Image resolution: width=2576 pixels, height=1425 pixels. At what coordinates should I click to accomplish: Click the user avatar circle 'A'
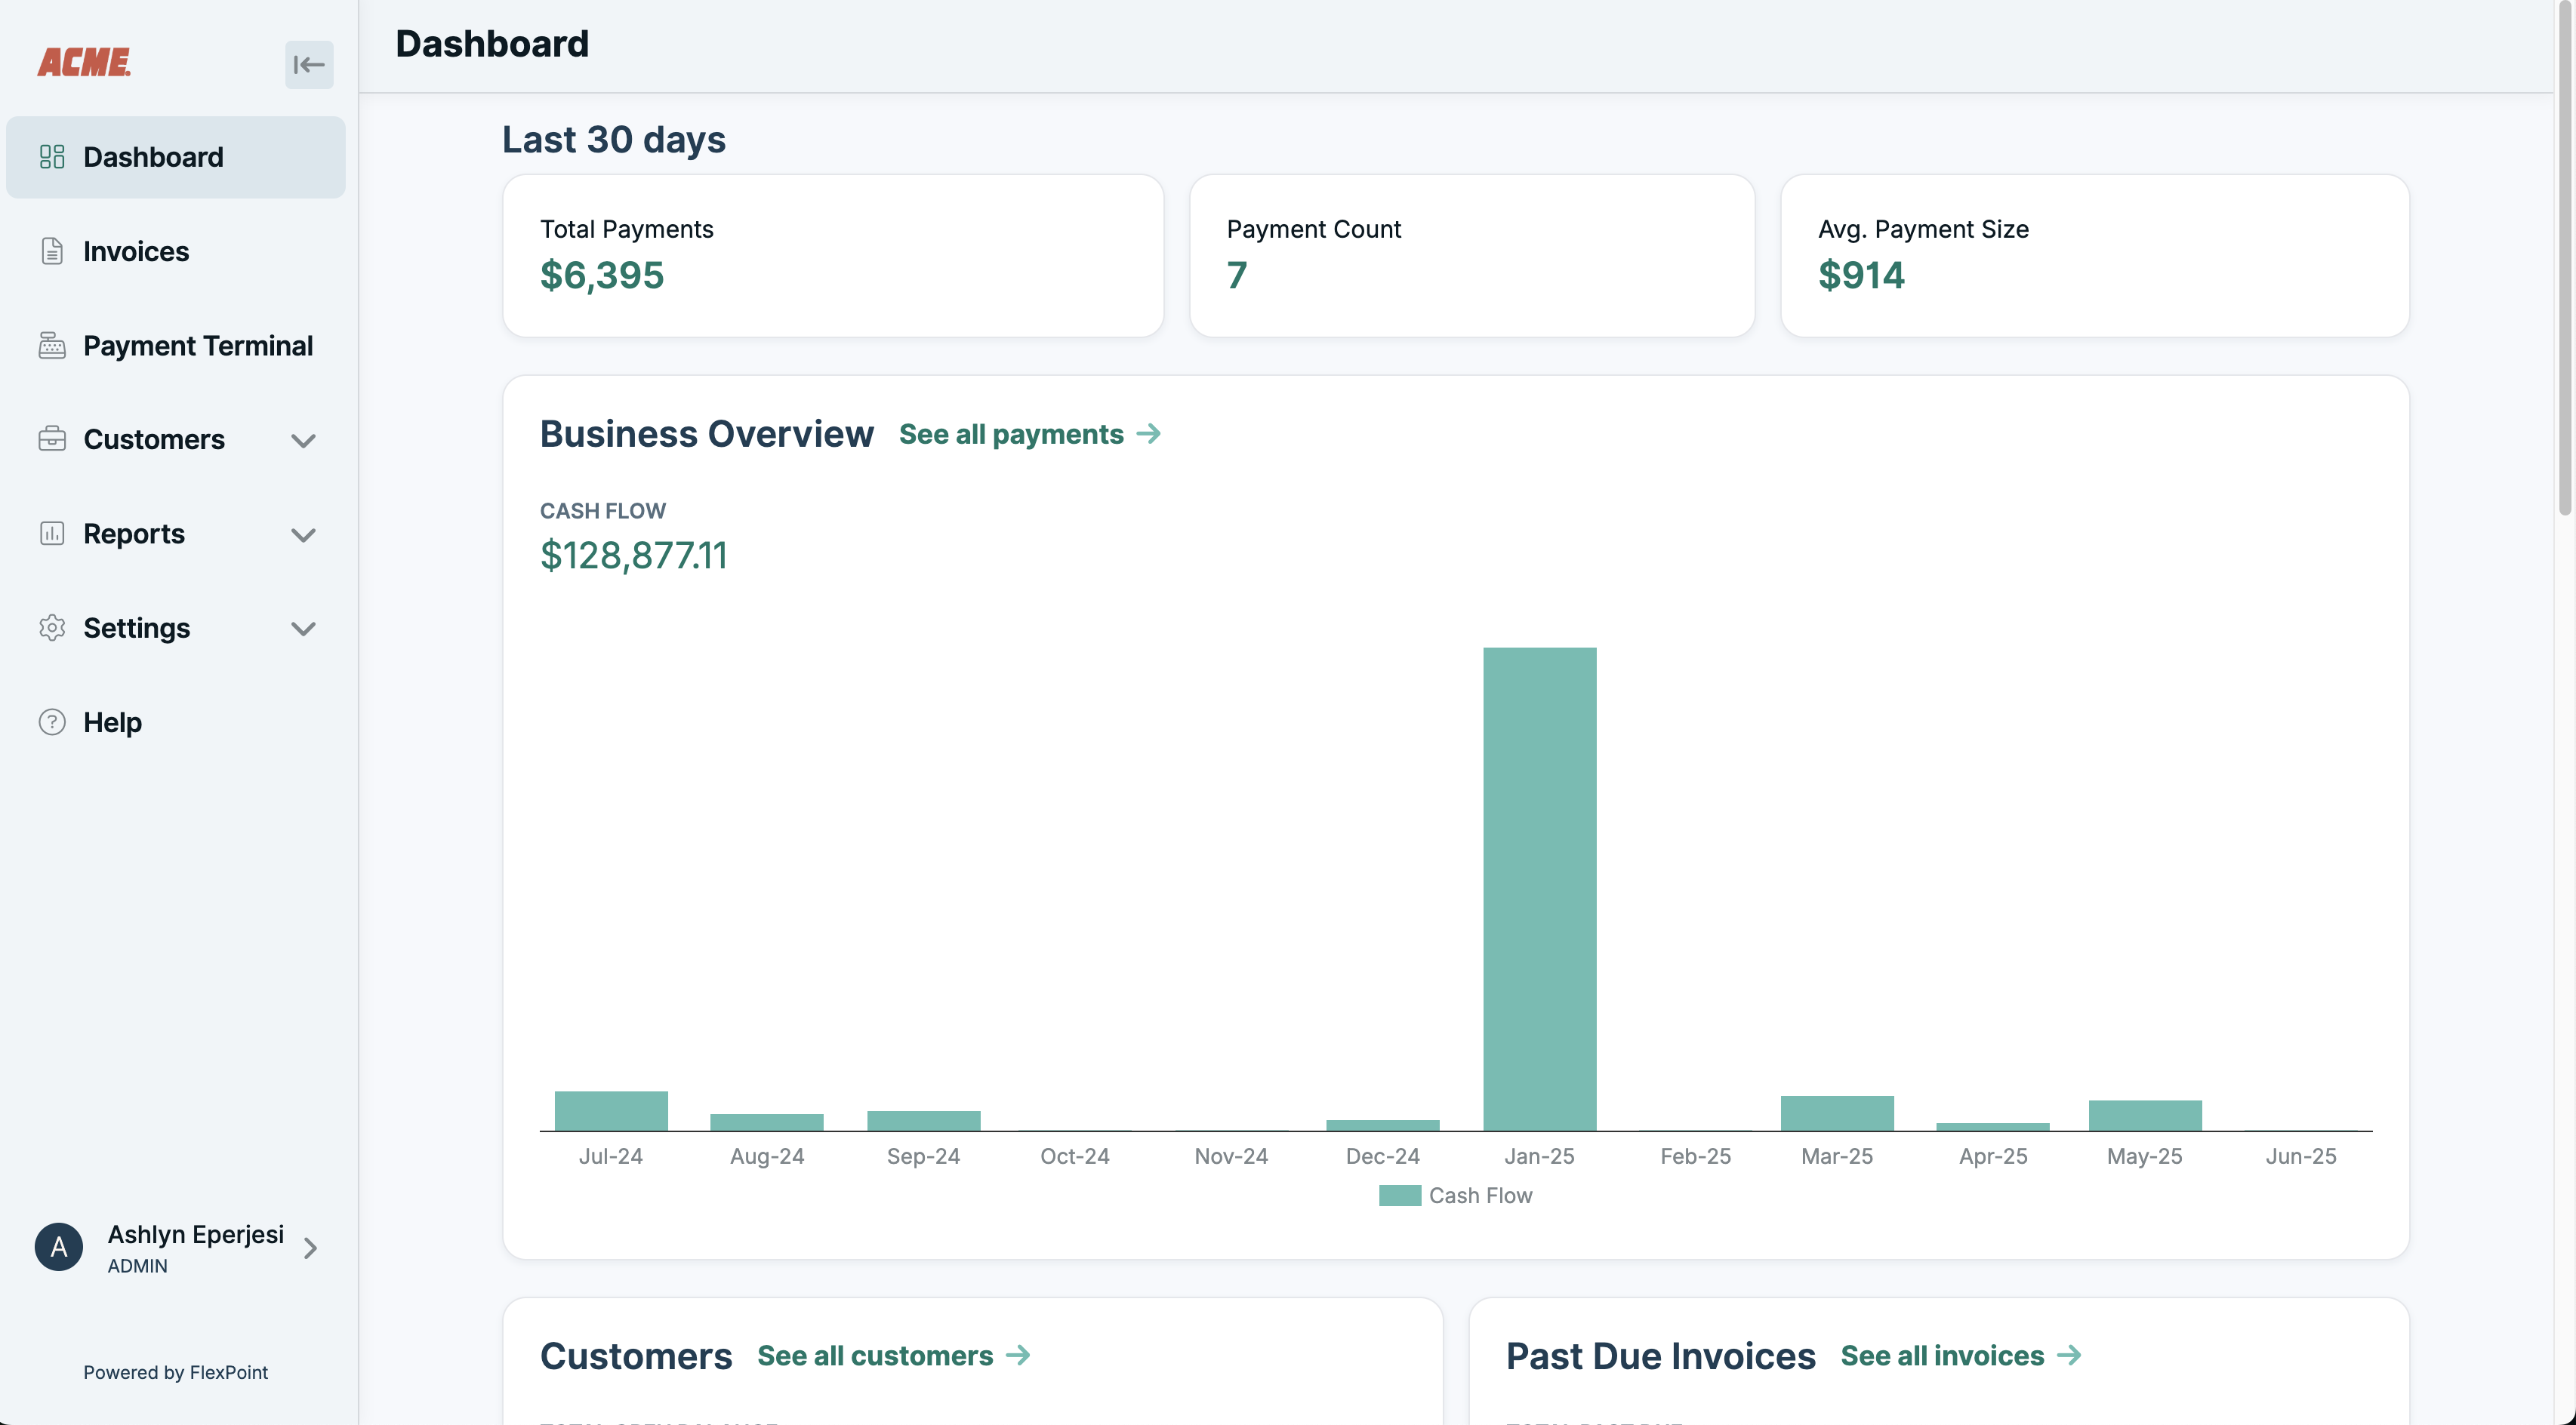(59, 1247)
